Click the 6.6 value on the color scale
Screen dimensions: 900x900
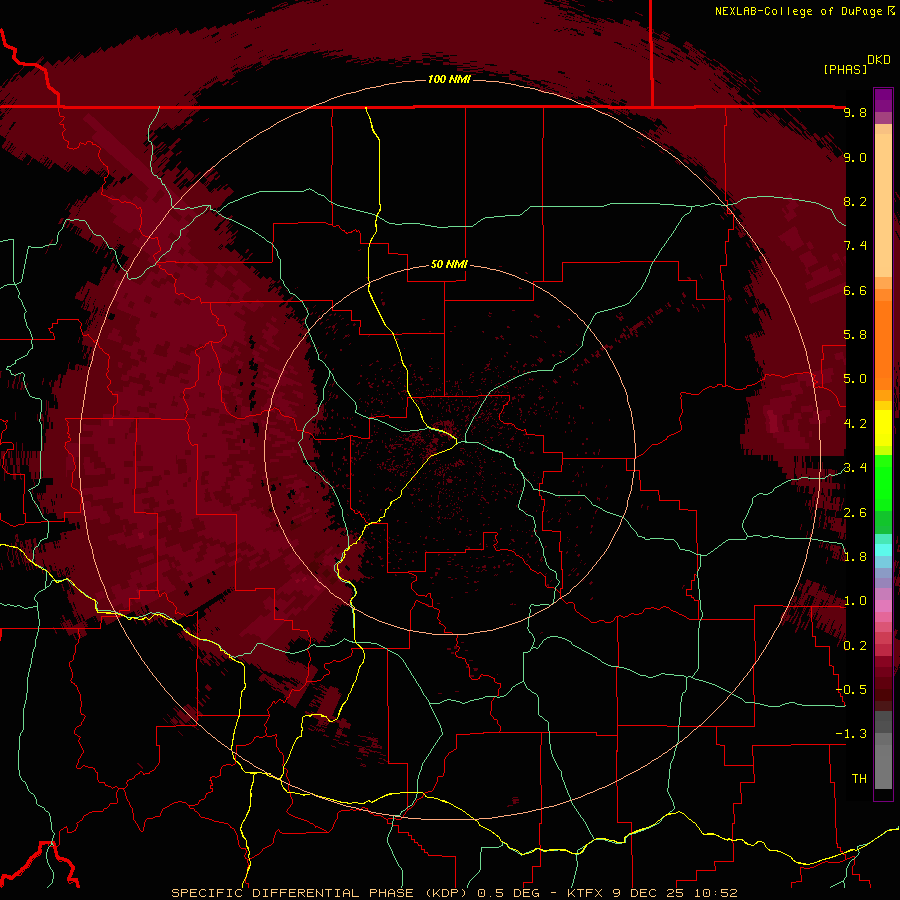click(855, 290)
